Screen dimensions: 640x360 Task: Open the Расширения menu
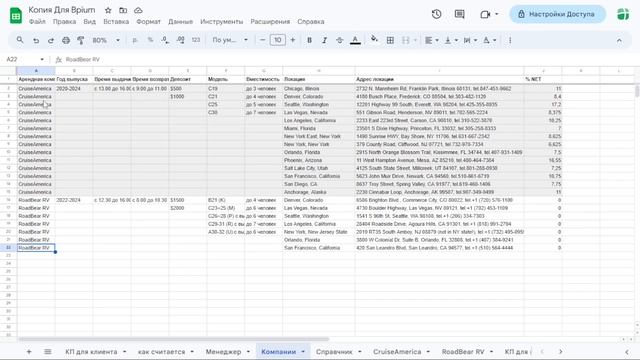click(x=270, y=22)
